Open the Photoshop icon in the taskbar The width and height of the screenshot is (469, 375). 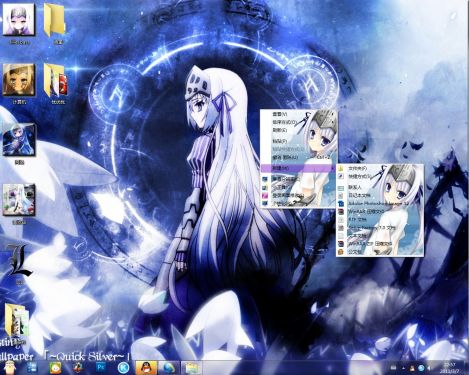click(x=100, y=367)
